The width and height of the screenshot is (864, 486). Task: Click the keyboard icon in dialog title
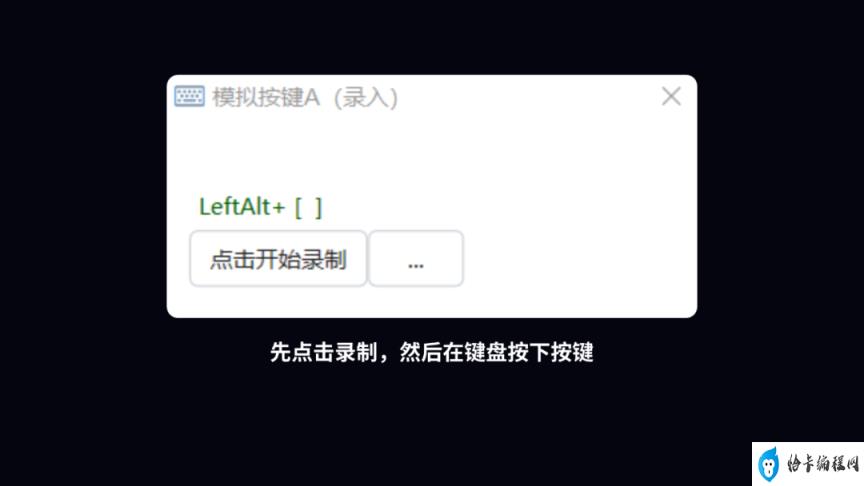[189, 96]
